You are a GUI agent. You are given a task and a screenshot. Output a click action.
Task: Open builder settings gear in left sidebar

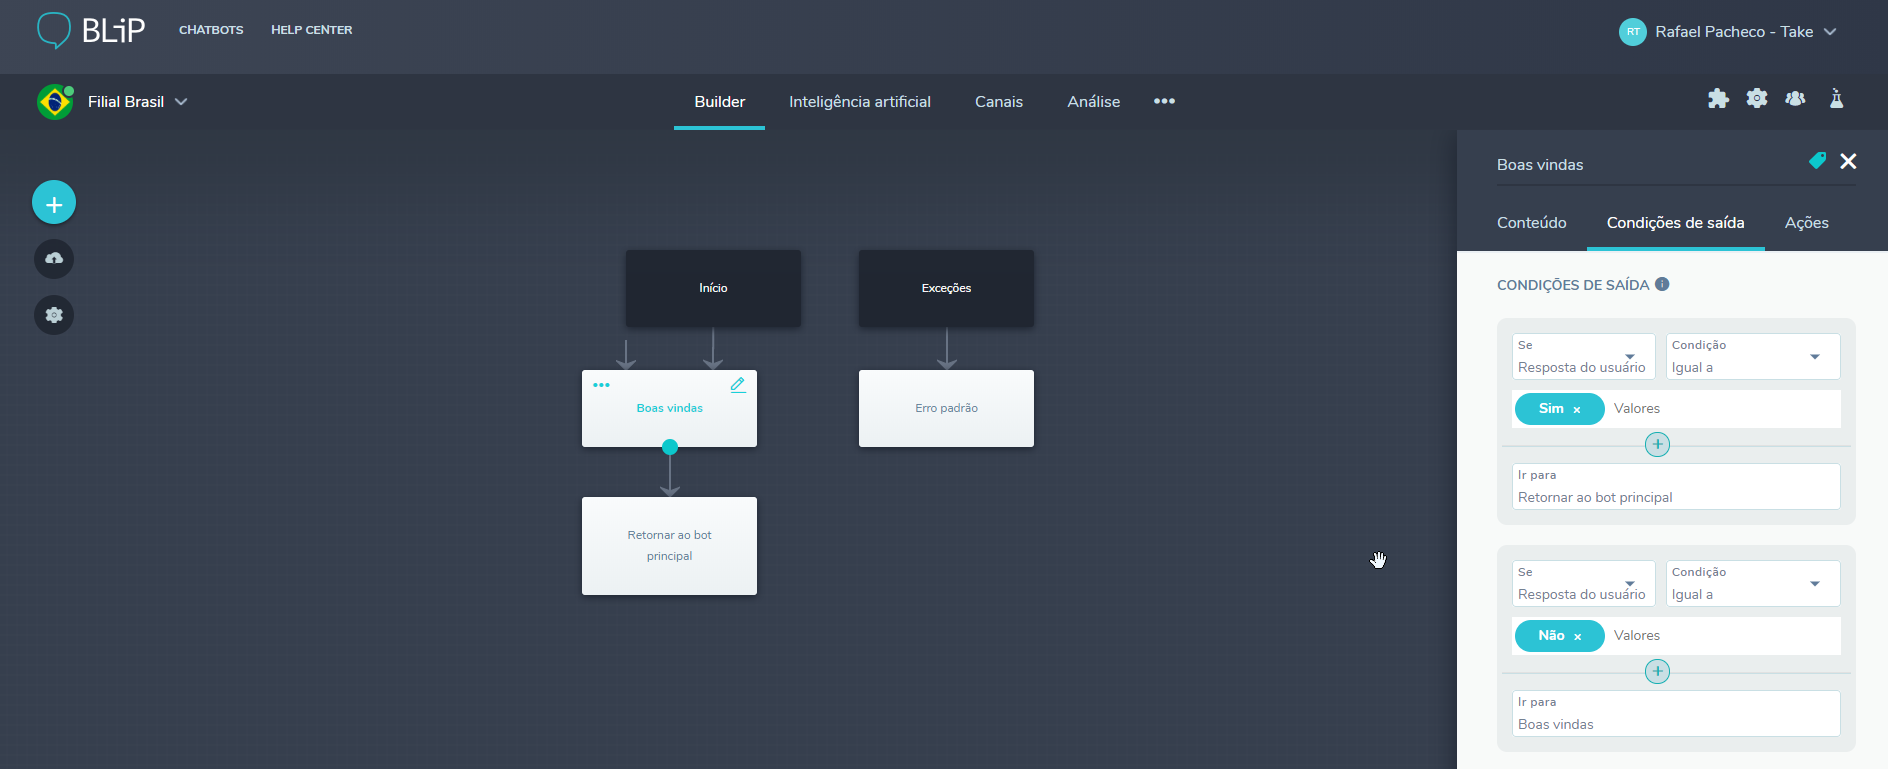point(54,315)
